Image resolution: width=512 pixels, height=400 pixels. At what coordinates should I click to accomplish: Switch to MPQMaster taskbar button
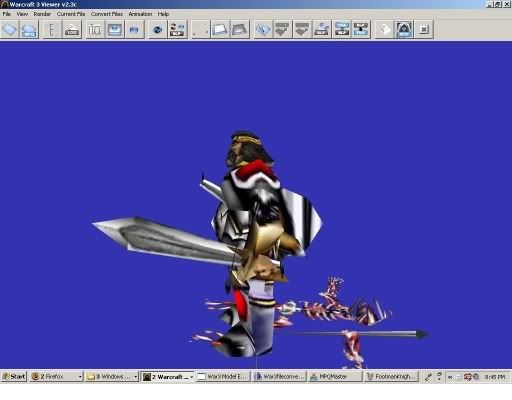pyautogui.click(x=335, y=377)
